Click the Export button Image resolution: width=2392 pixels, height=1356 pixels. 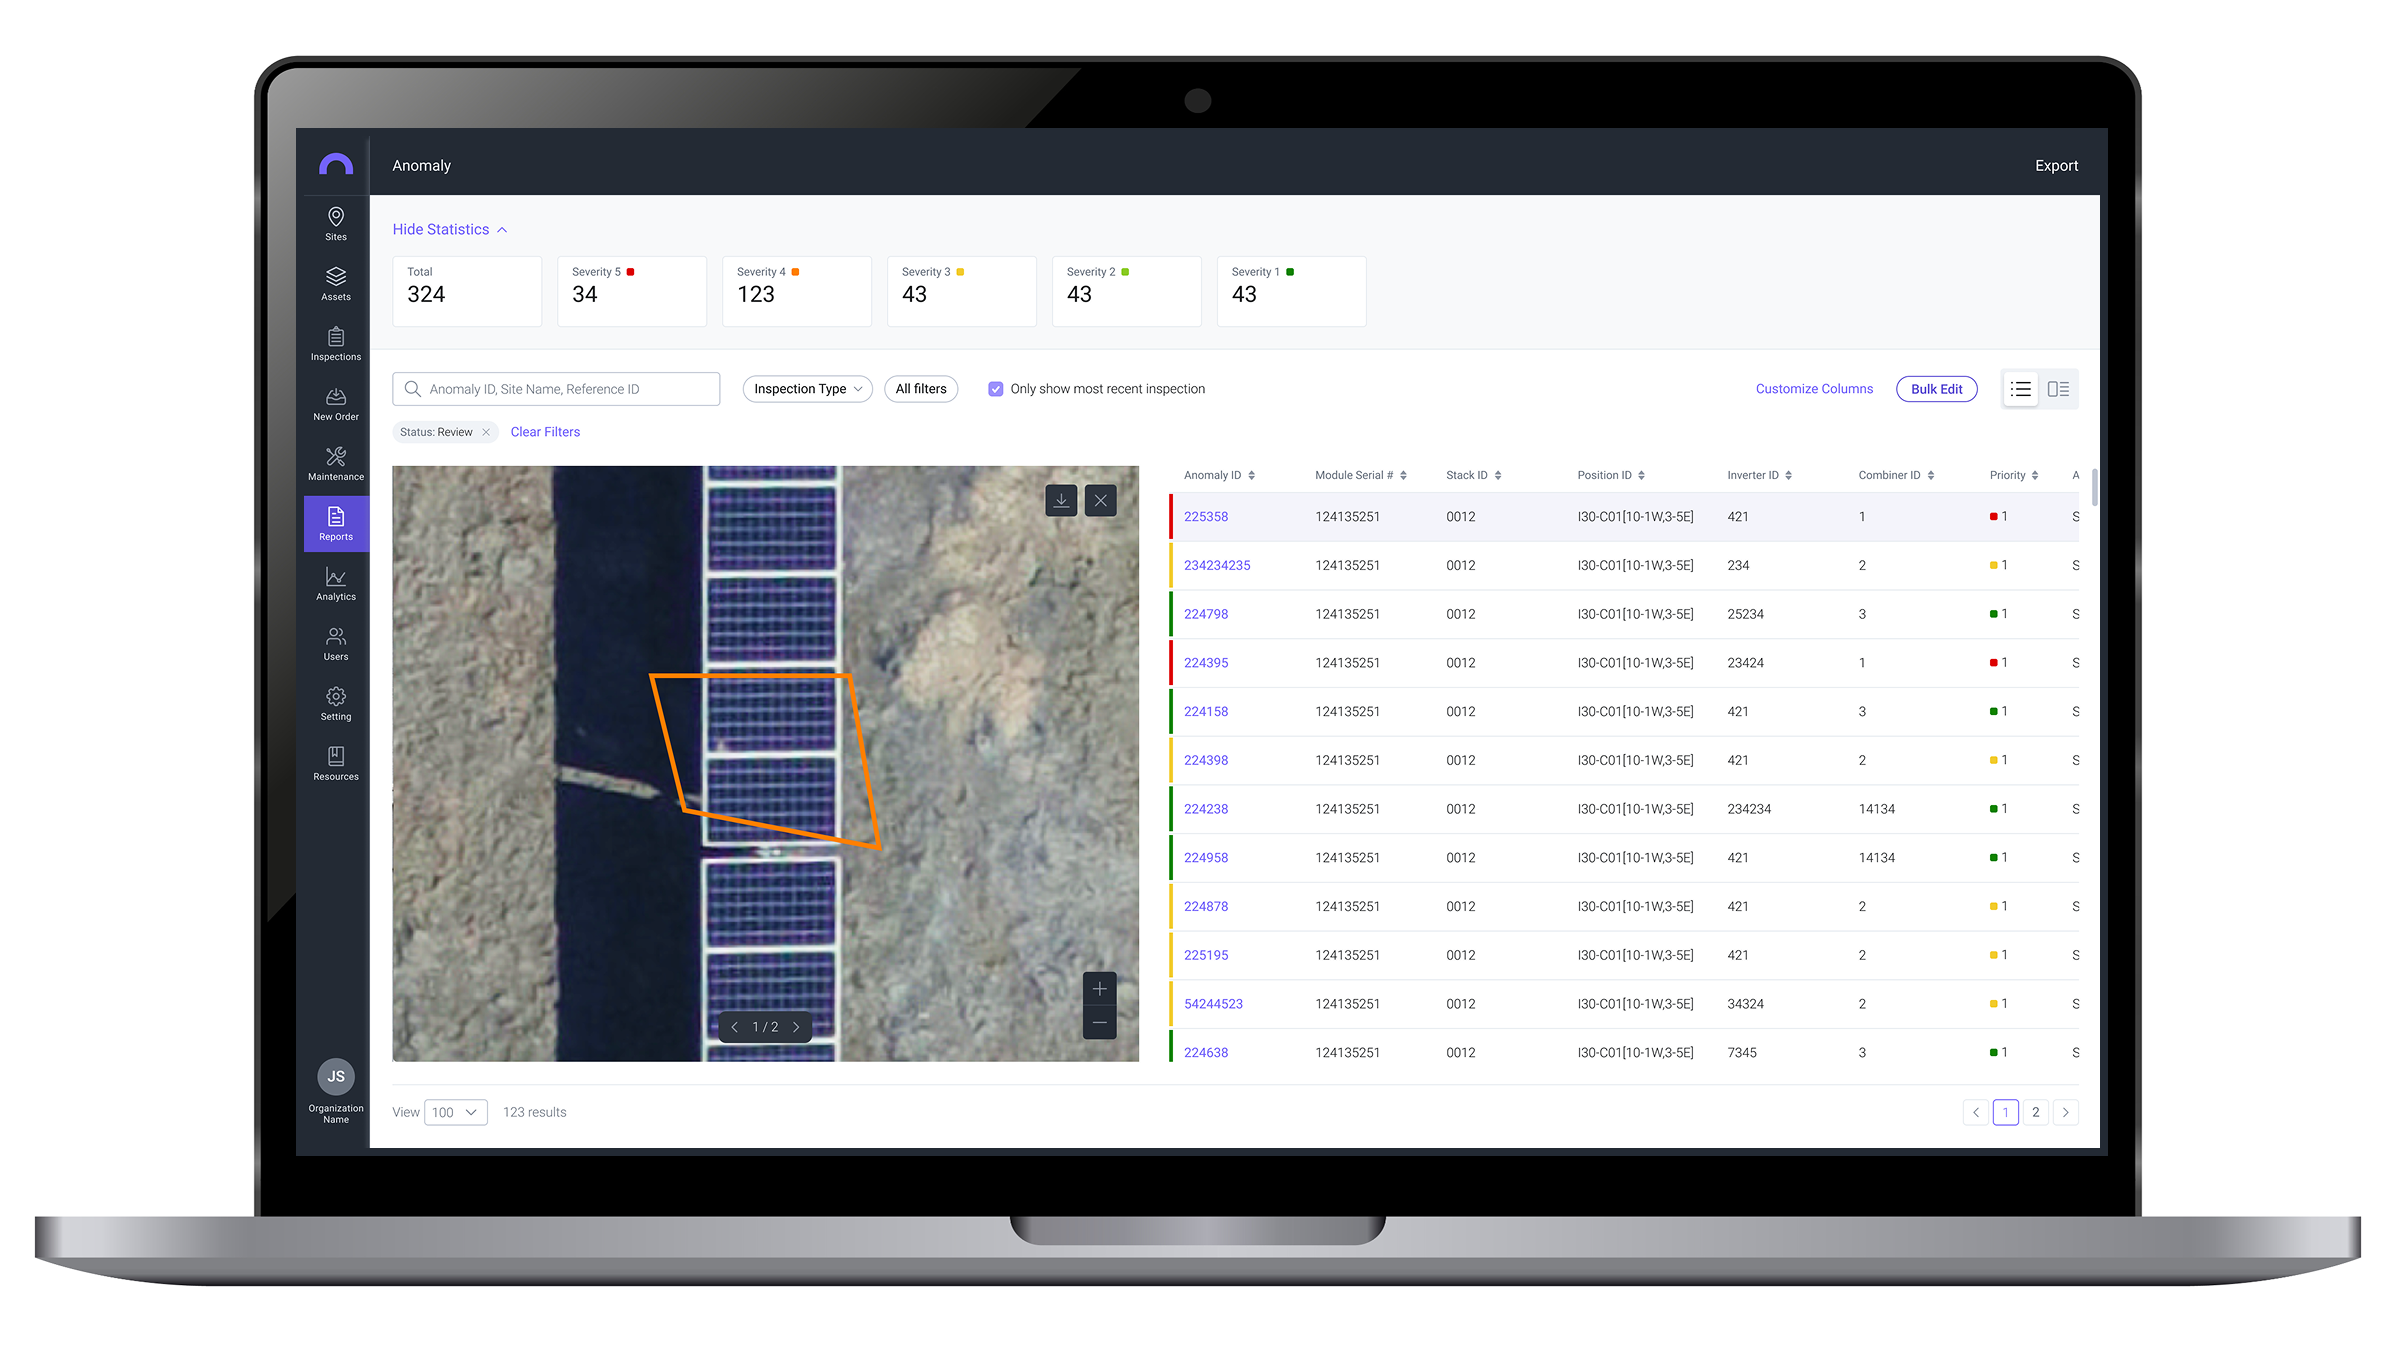(x=2056, y=166)
